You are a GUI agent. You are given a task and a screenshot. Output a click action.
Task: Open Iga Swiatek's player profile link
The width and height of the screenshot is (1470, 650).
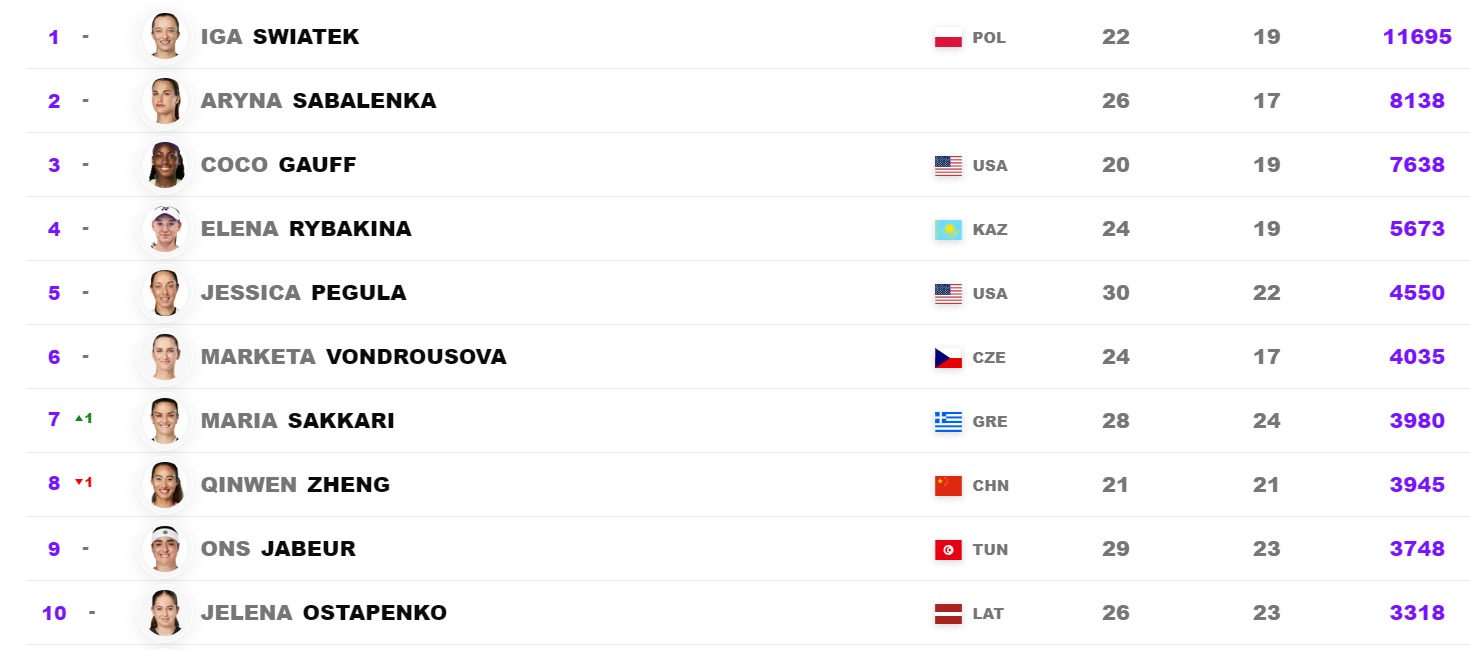click(x=279, y=37)
